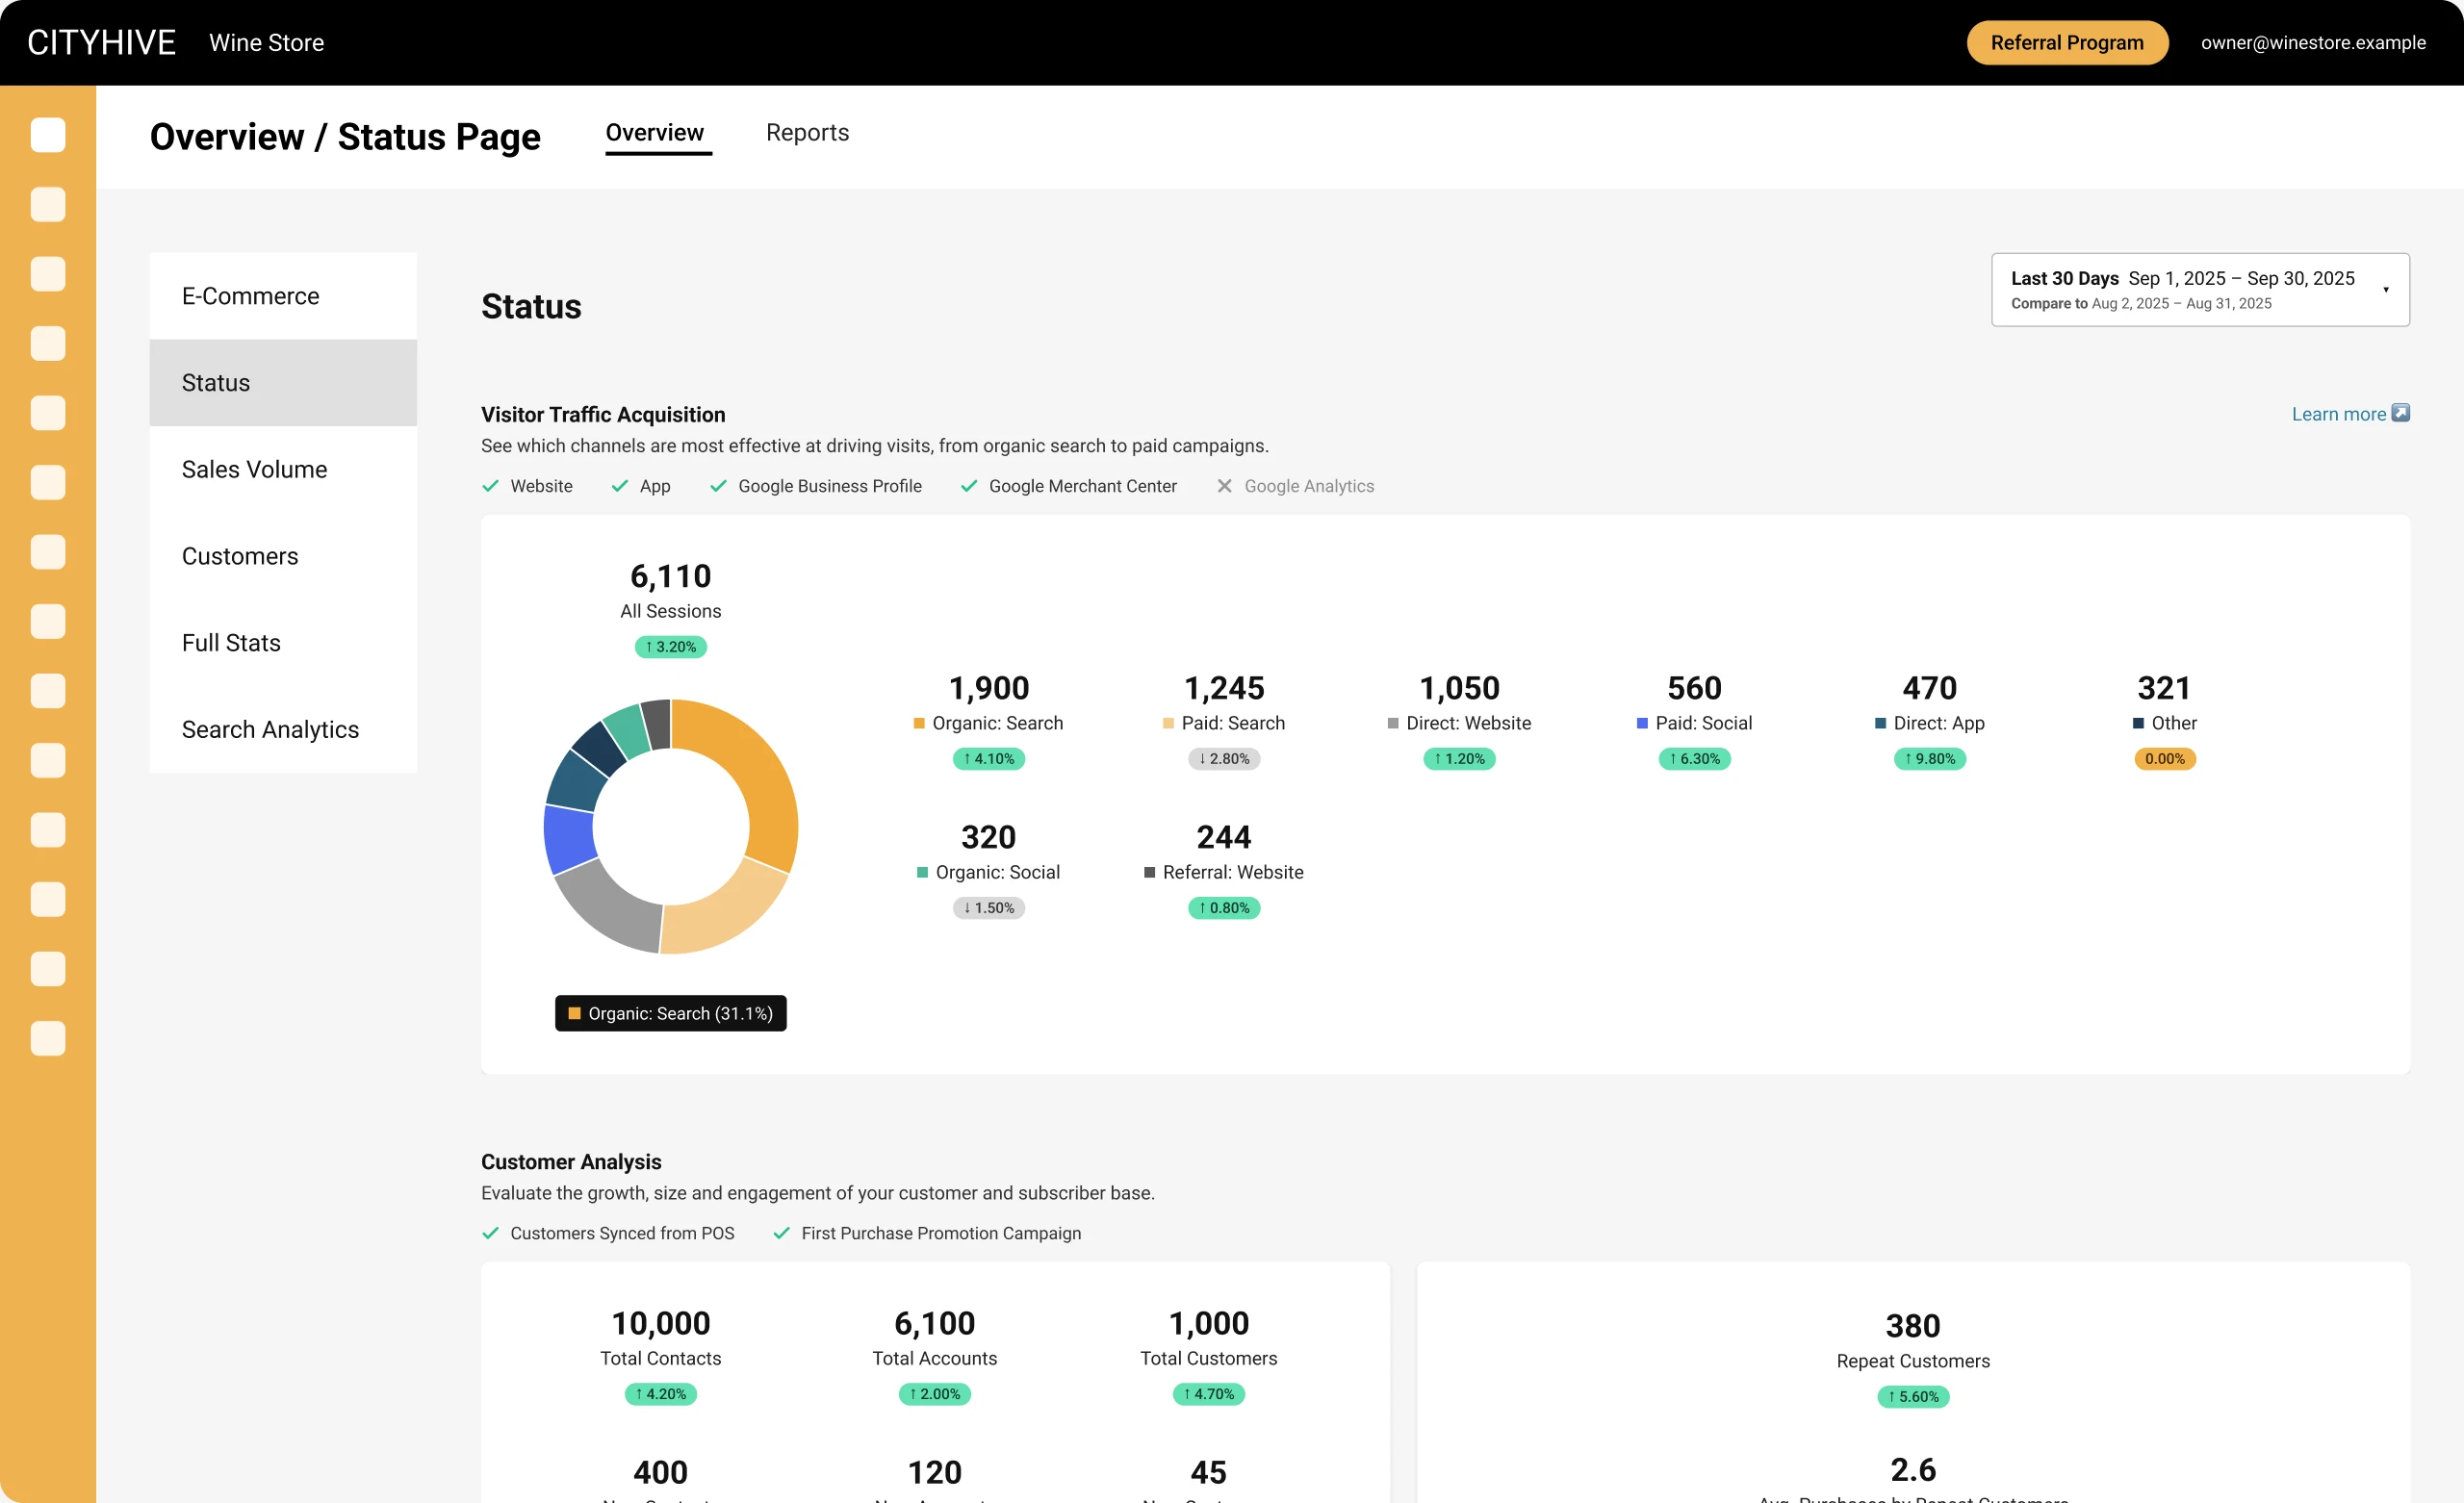Click the 380 Repeat Customers figure
The image size is (2464, 1503).
click(1913, 1326)
